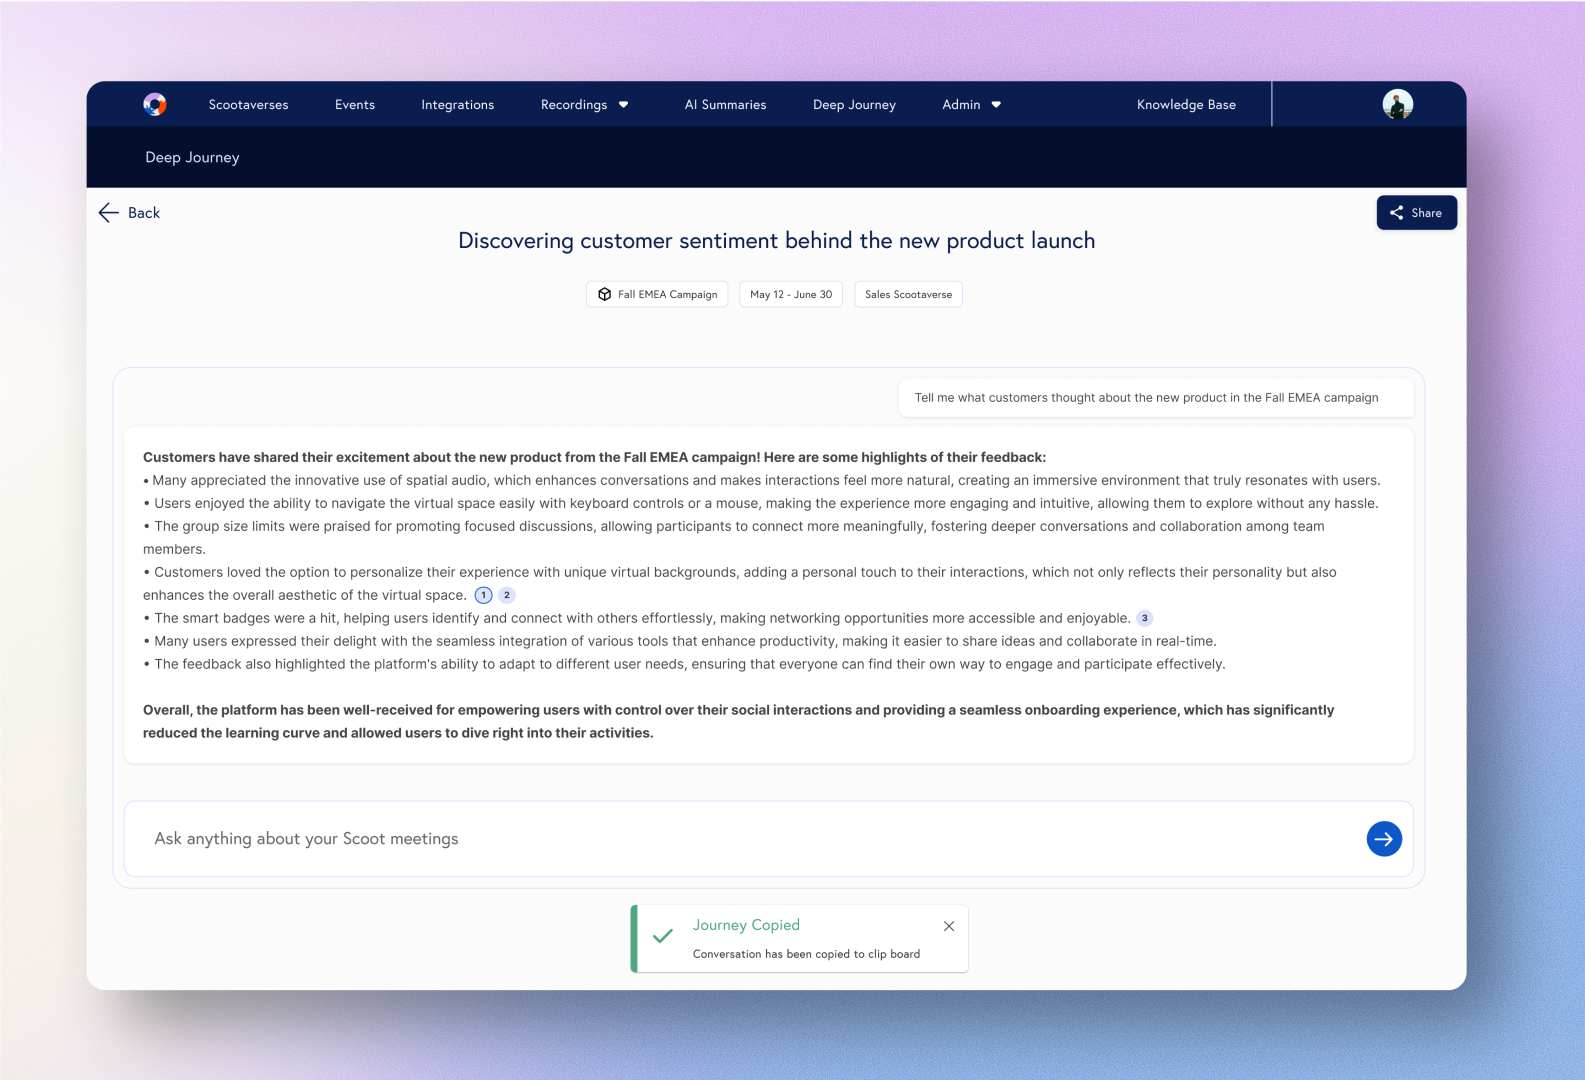Click the bullet about seamless integration of tools
This screenshot has height=1080, width=1585.
(x=680, y=641)
